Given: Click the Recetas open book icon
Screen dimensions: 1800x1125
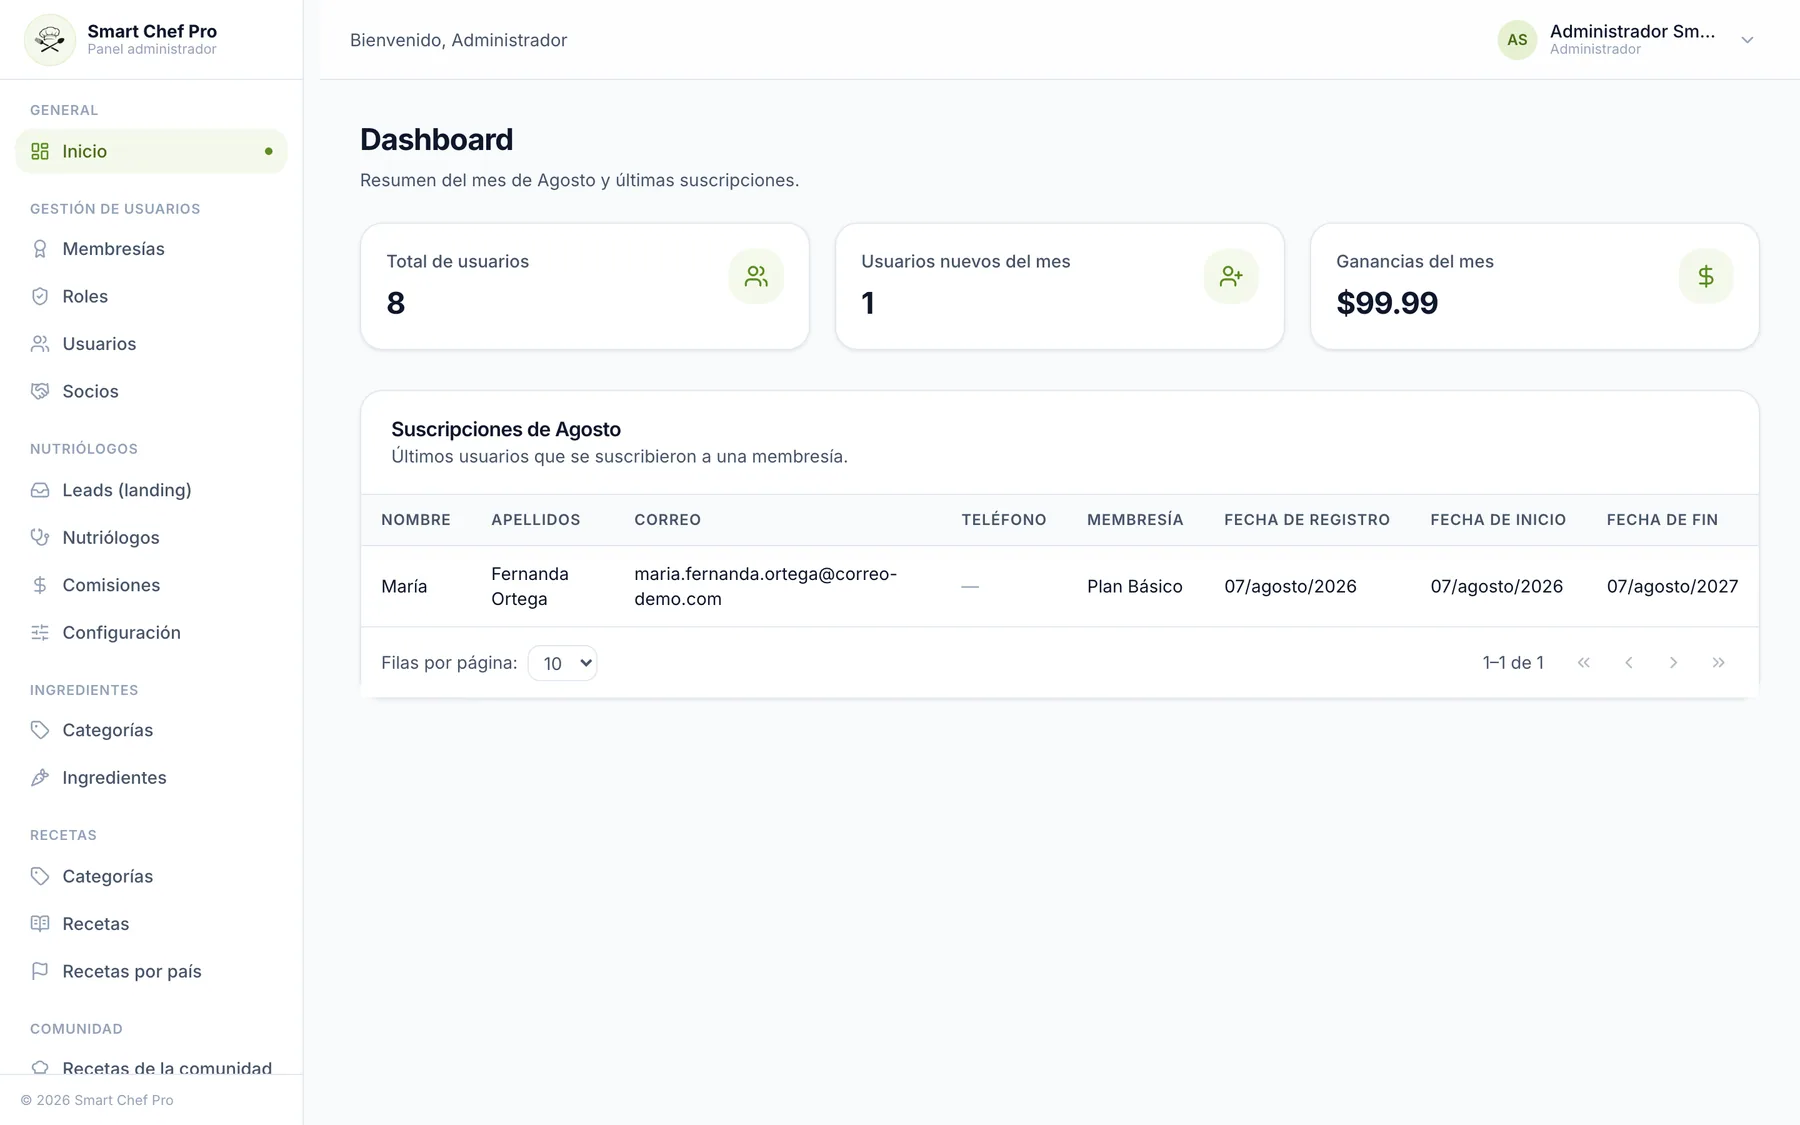Looking at the screenshot, I should pos(40,923).
